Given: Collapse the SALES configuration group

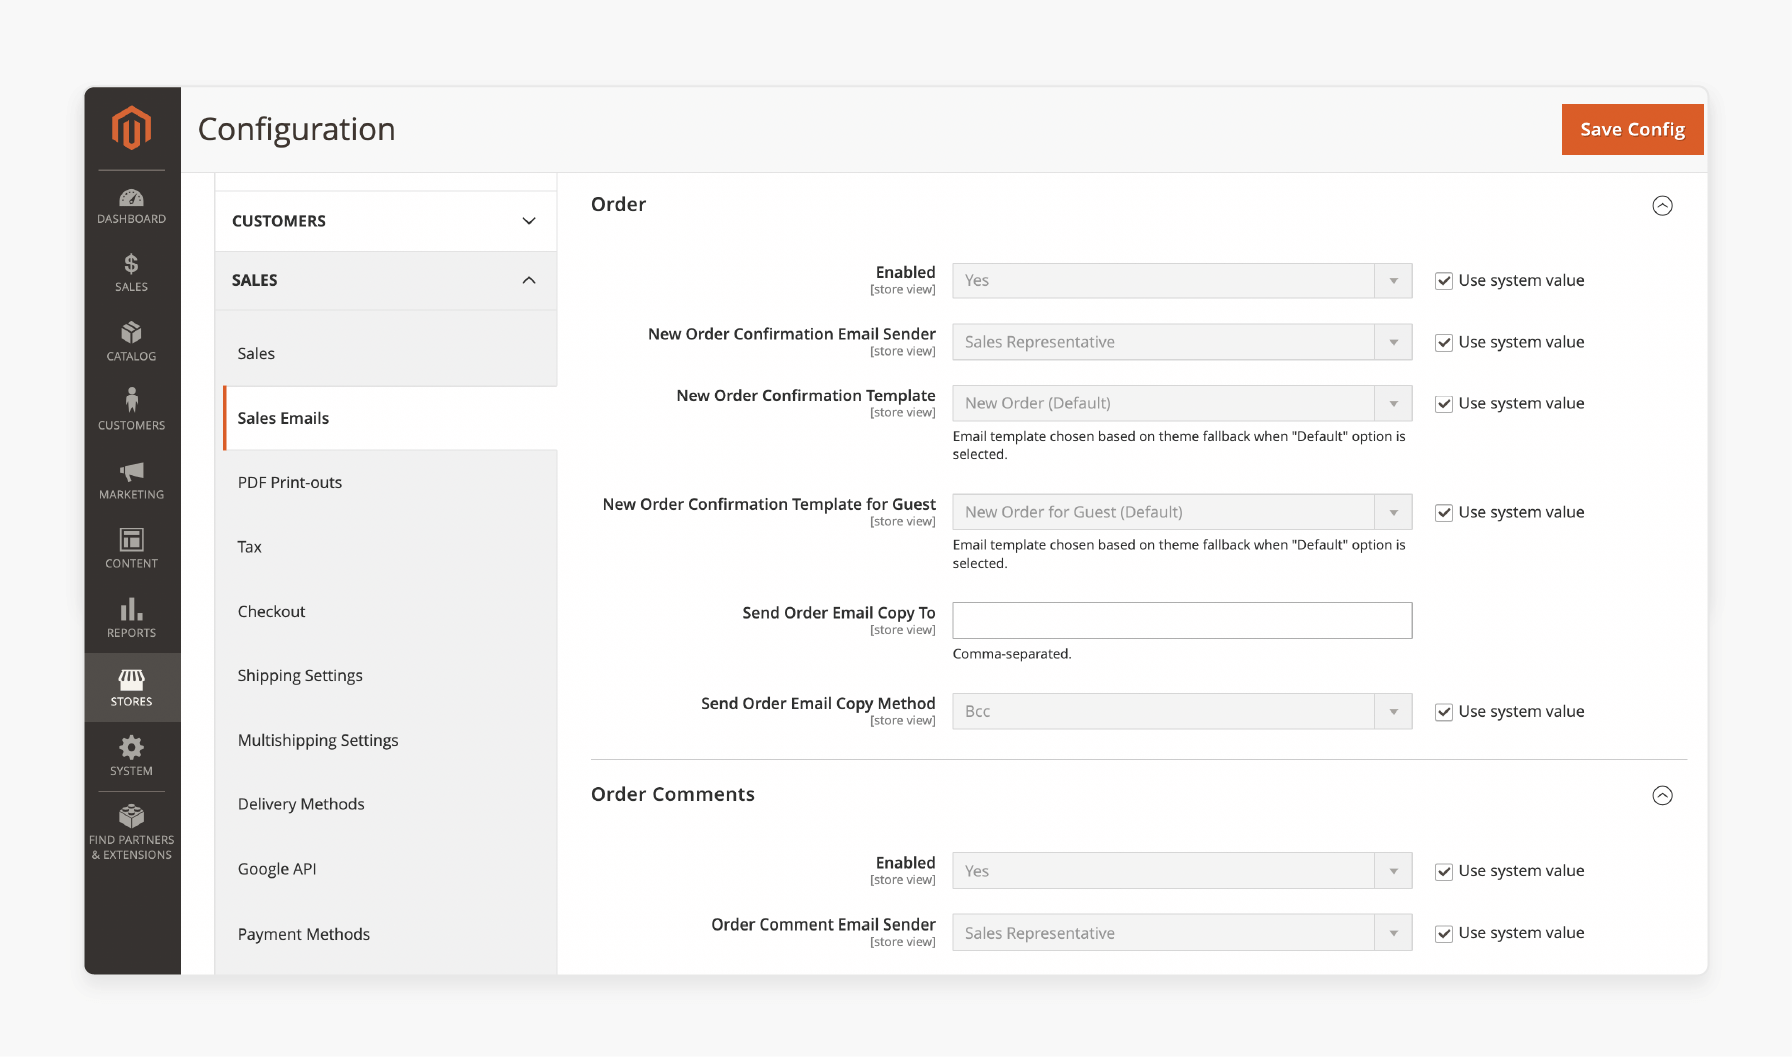Looking at the screenshot, I should [385, 281].
